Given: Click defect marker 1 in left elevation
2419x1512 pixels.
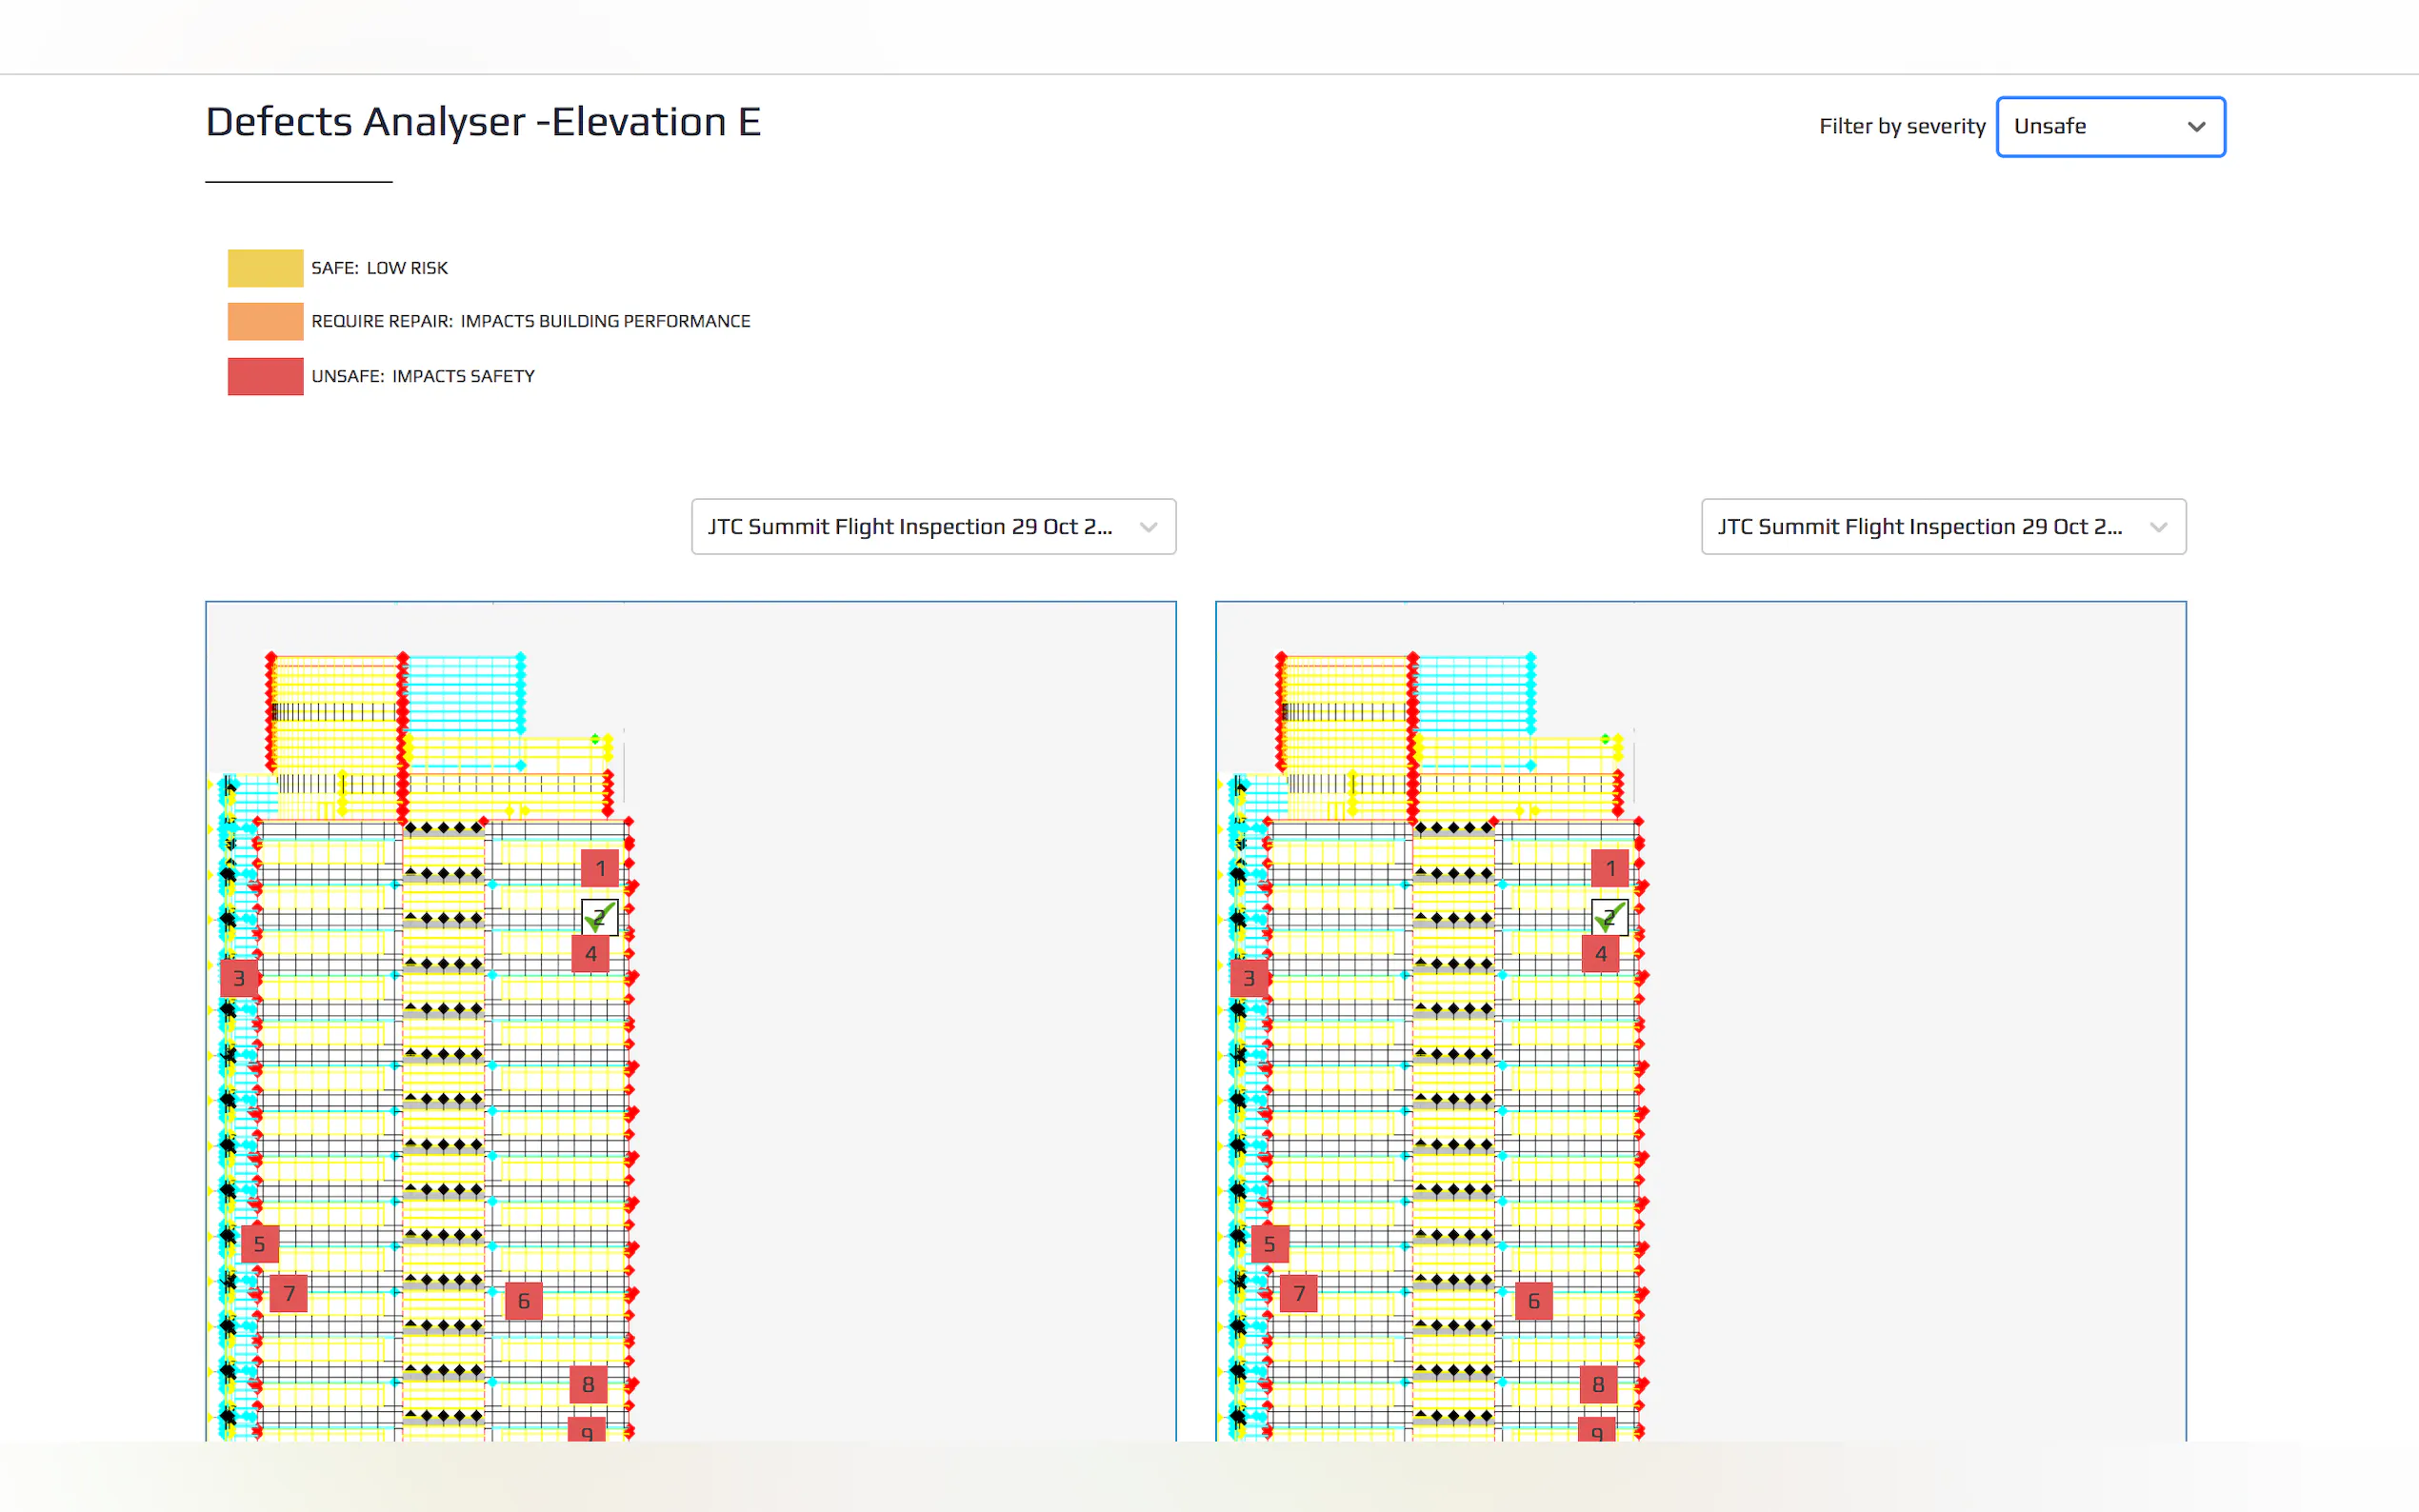Looking at the screenshot, I should (x=600, y=868).
